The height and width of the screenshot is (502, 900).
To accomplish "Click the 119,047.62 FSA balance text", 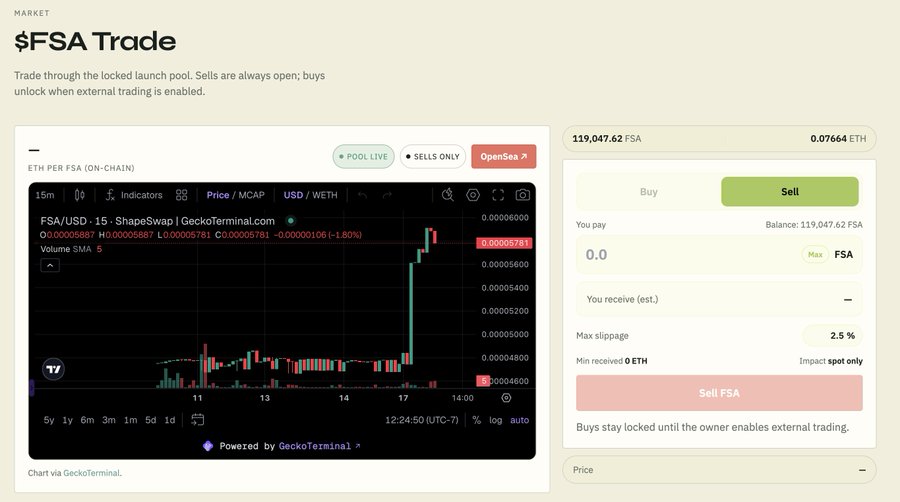I will 607,139.
